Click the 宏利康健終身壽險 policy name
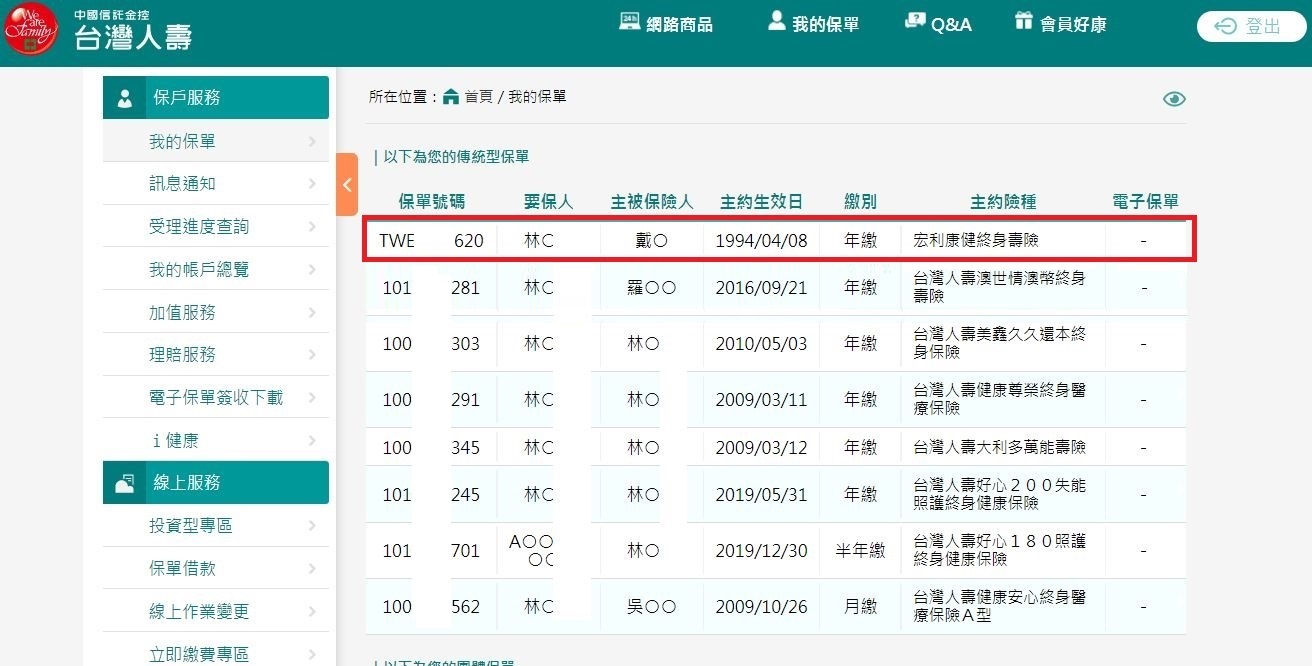Viewport: 1312px width, 666px height. tap(976, 241)
